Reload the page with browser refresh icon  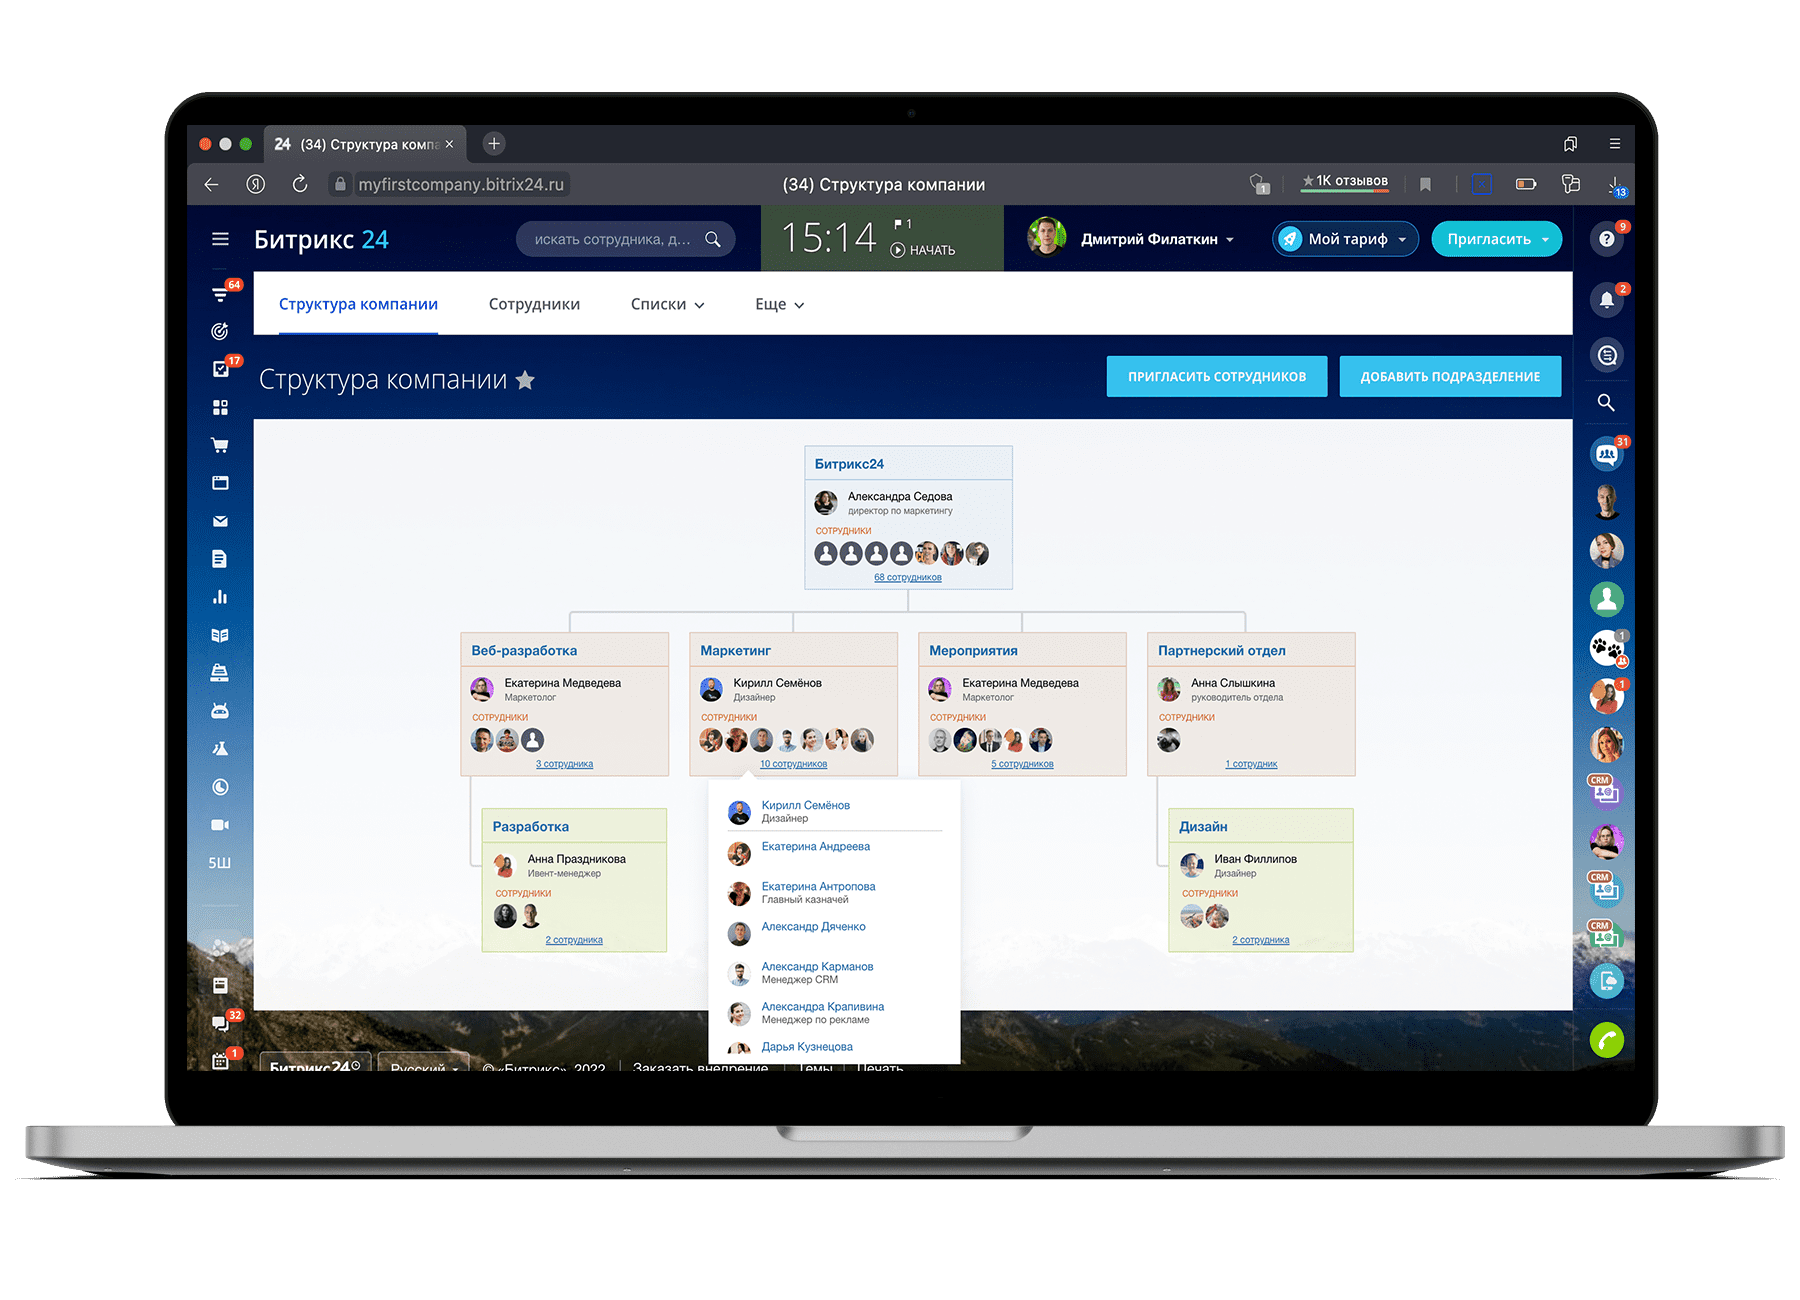coord(299,184)
